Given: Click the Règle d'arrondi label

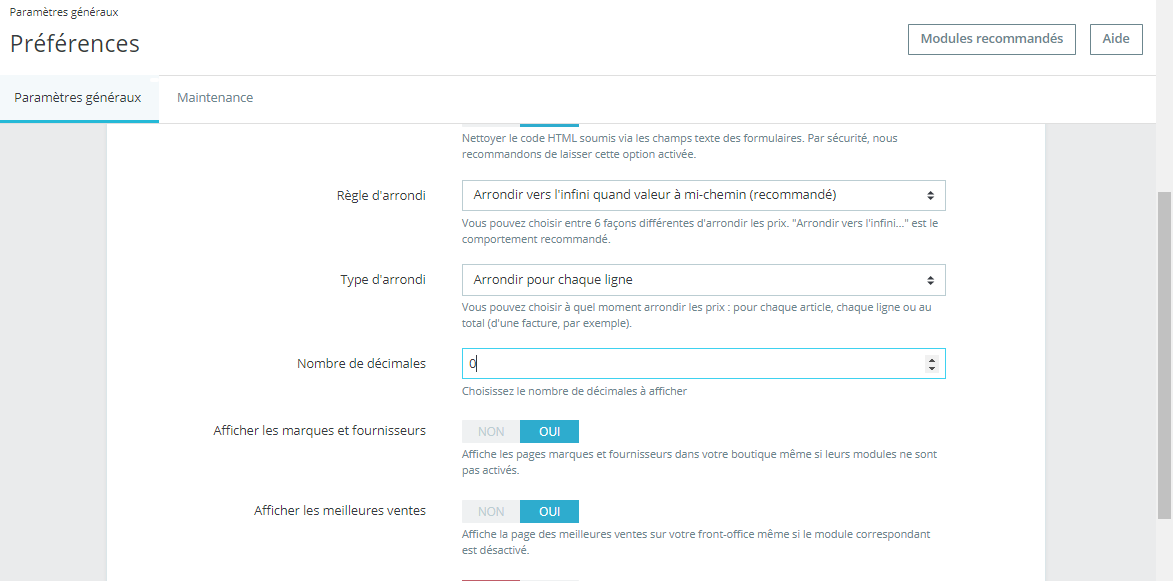Looking at the screenshot, I should (x=381, y=195).
